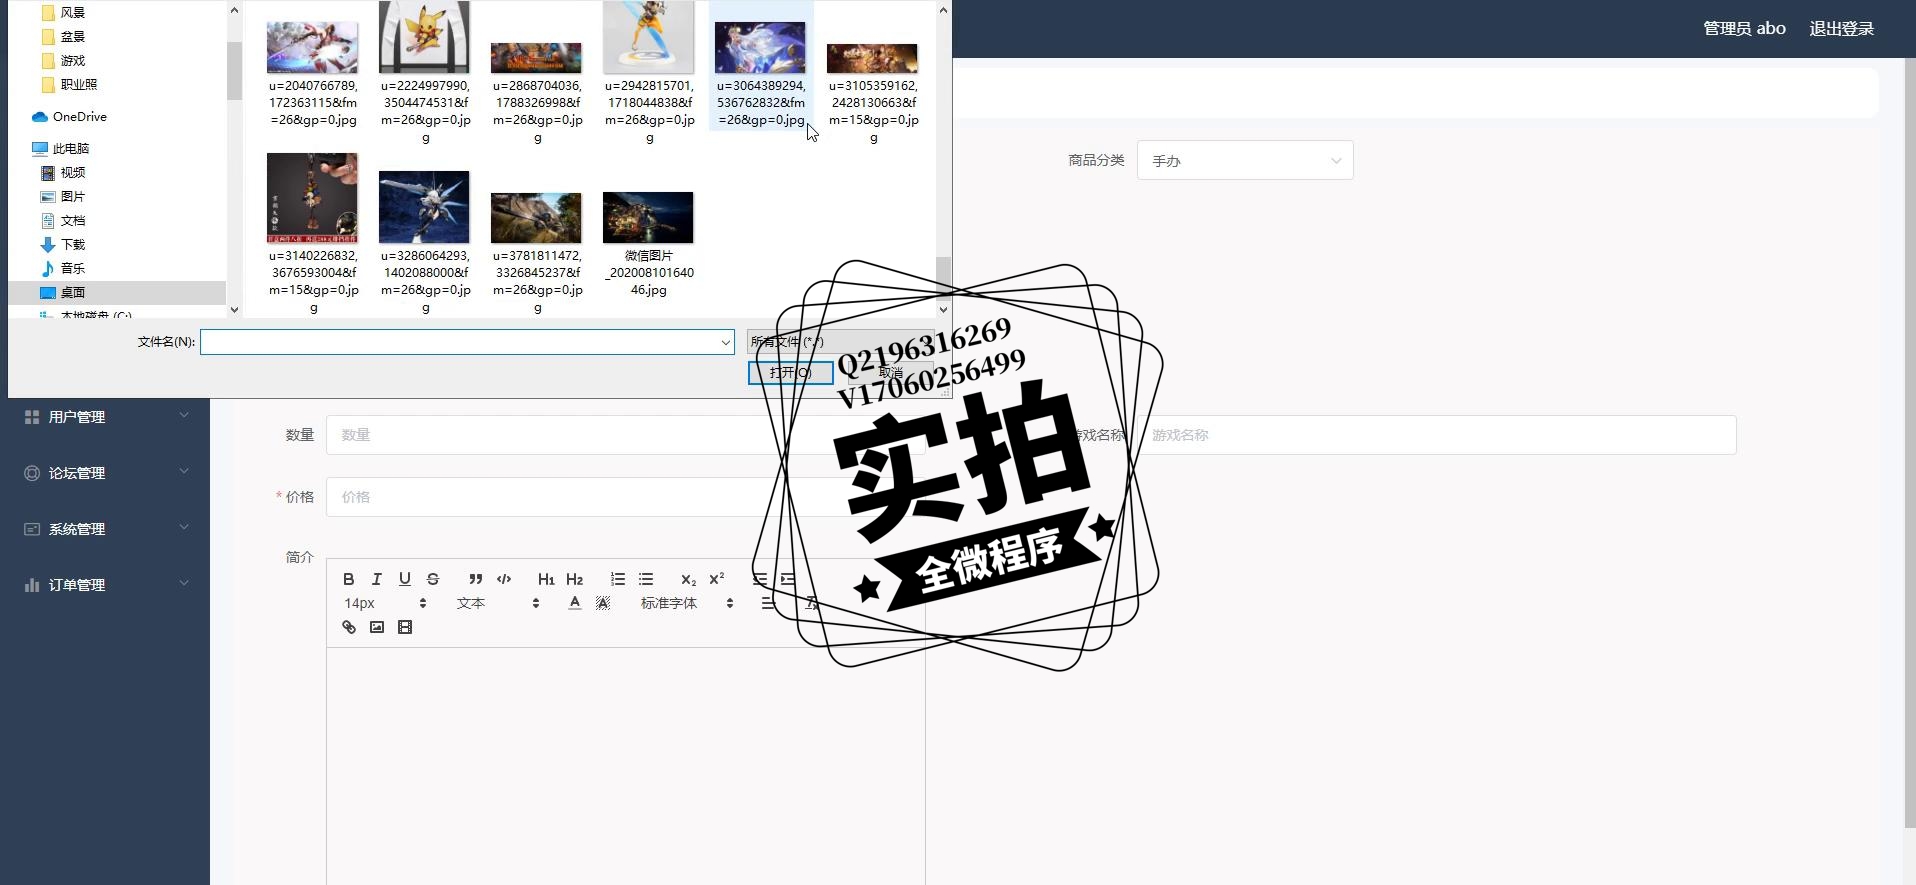
Task: Select the u=3781811472 image file
Action: [x=537, y=252]
